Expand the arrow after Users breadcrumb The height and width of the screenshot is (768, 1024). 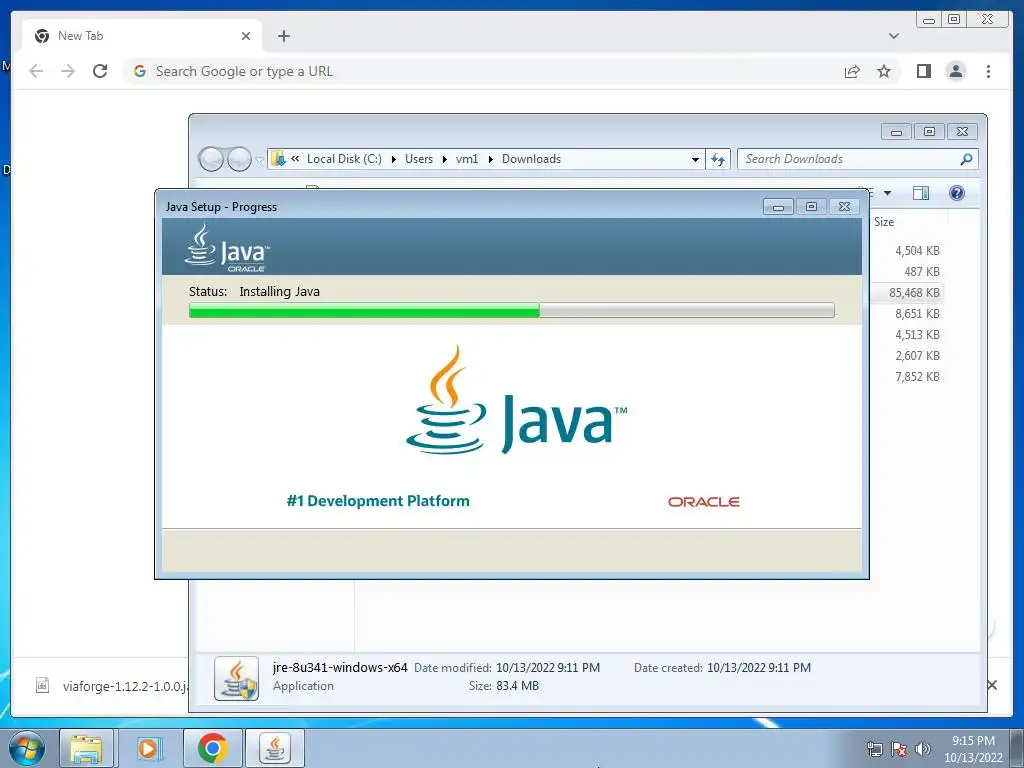click(444, 159)
